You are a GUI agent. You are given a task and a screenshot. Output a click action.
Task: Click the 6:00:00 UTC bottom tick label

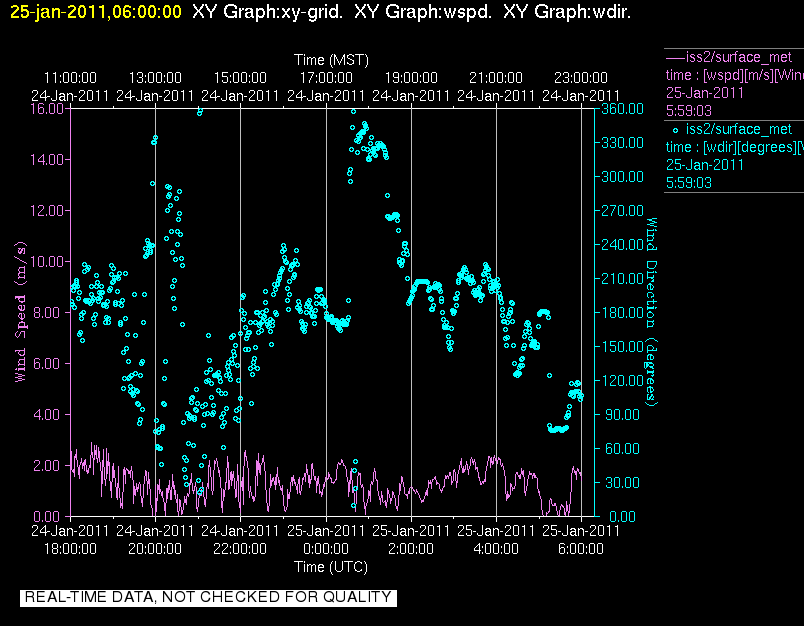click(580, 549)
